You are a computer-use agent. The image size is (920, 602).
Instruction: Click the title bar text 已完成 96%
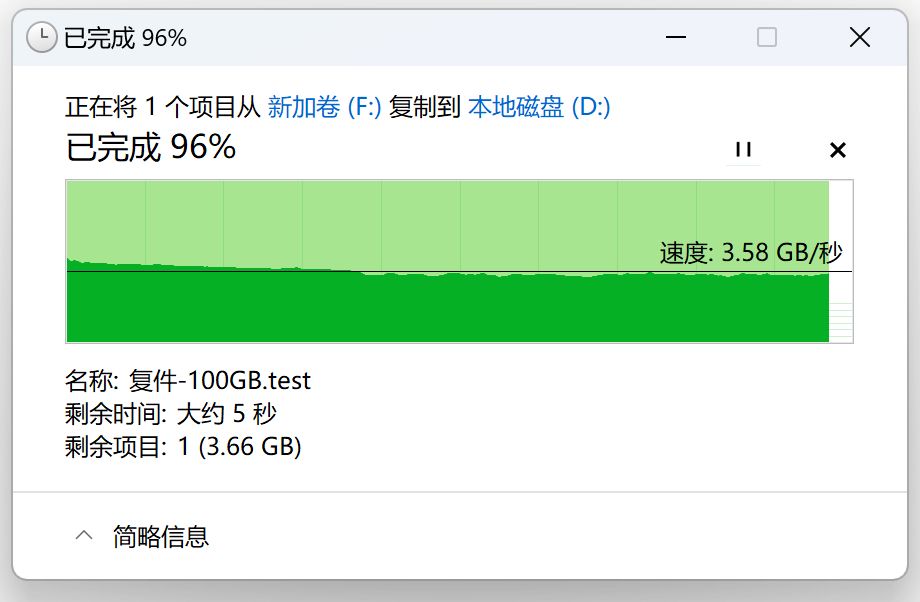point(125,38)
